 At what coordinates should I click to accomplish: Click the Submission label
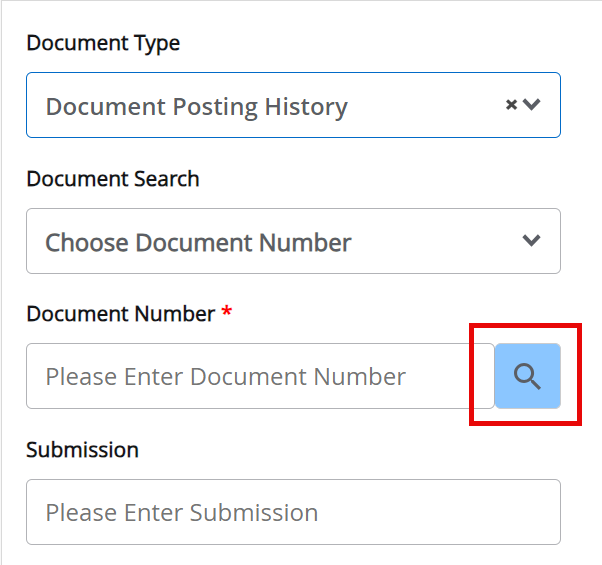click(82, 450)
